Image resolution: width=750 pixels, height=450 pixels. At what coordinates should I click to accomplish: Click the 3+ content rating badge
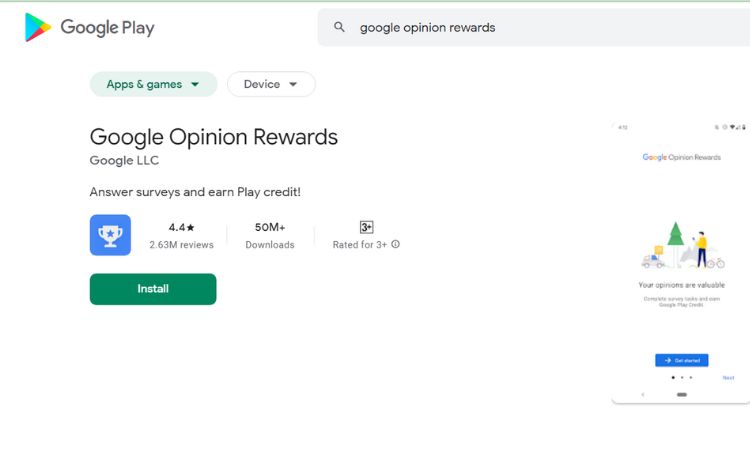[366, 227]
